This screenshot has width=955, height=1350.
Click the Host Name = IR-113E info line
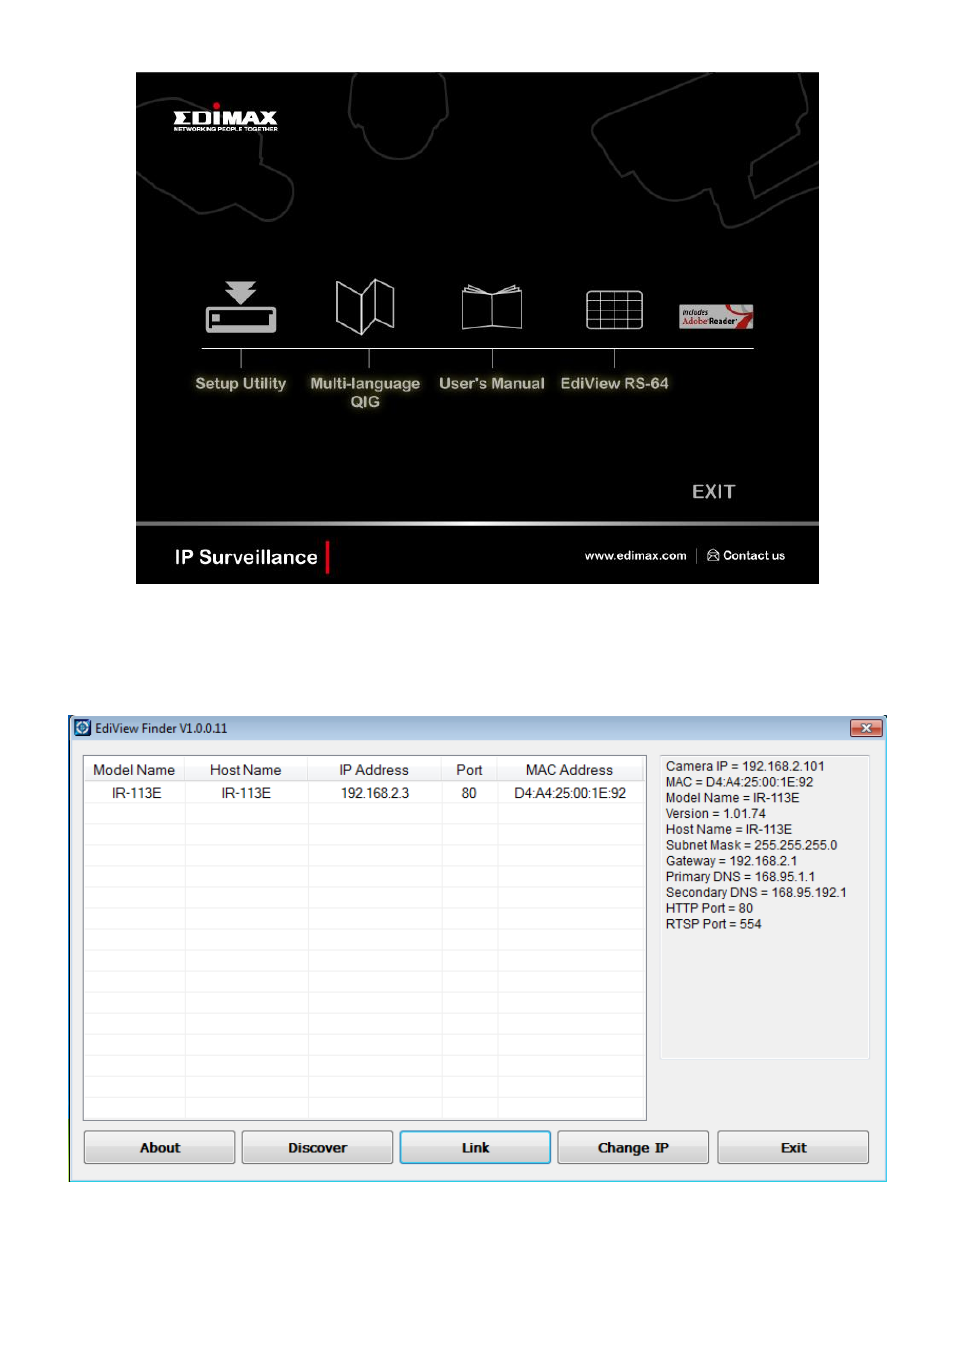[x=729, y=830]
